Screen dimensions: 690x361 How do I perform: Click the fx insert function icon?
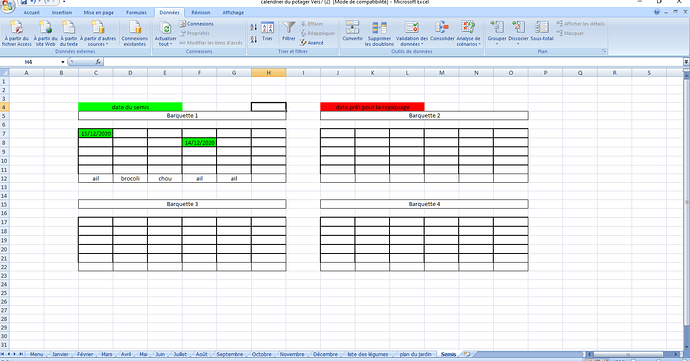[x=98, y=62]
